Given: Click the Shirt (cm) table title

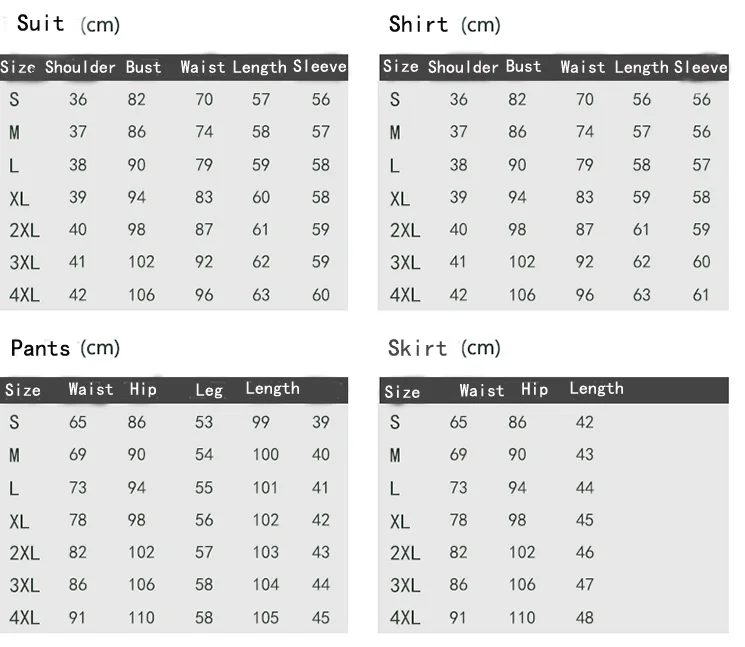Looking at the screenshot, I should coord(445,24).
